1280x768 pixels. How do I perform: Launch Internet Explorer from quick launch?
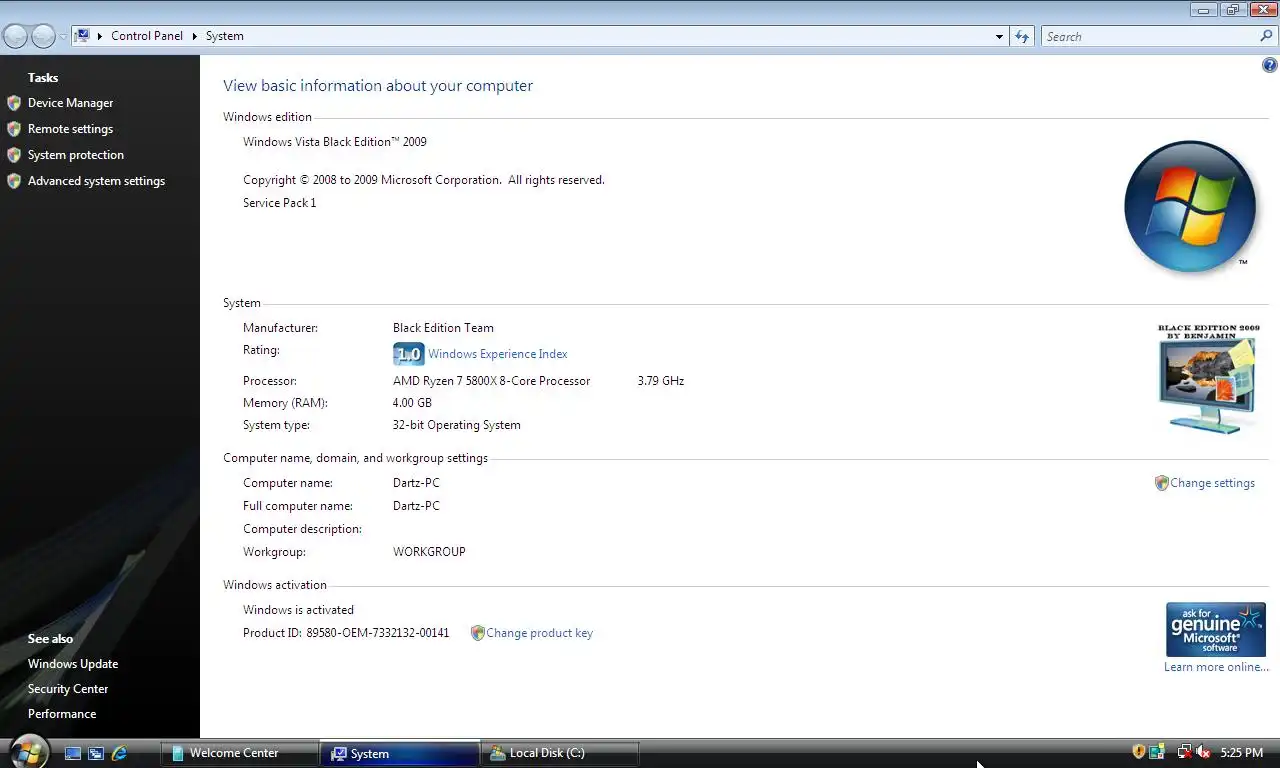coord(119,753)
